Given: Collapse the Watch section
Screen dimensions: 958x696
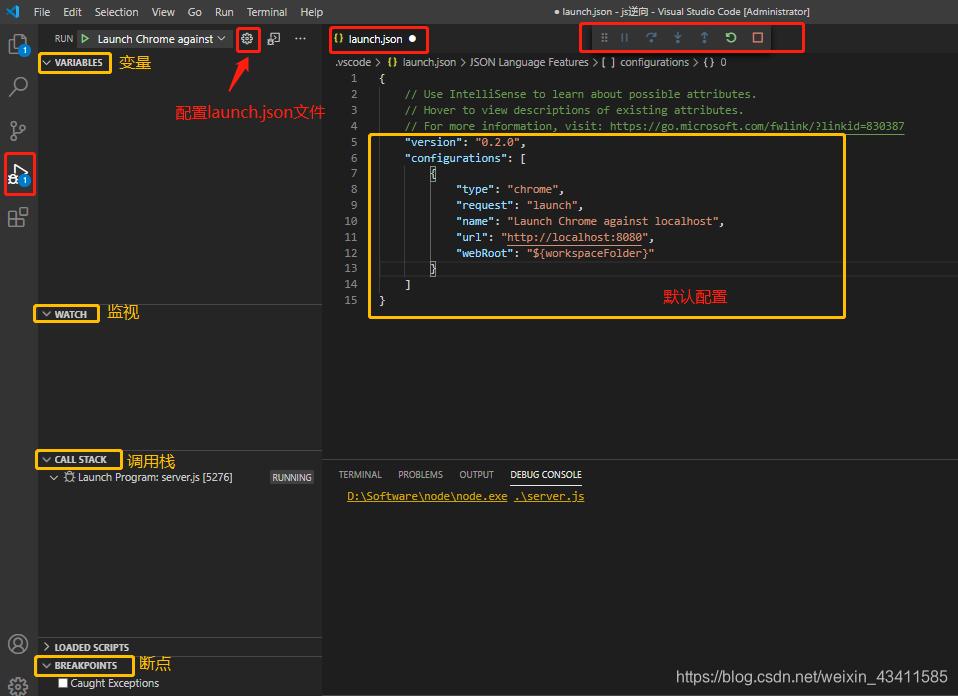Looking at the screenshot, I should coord(46,314).
